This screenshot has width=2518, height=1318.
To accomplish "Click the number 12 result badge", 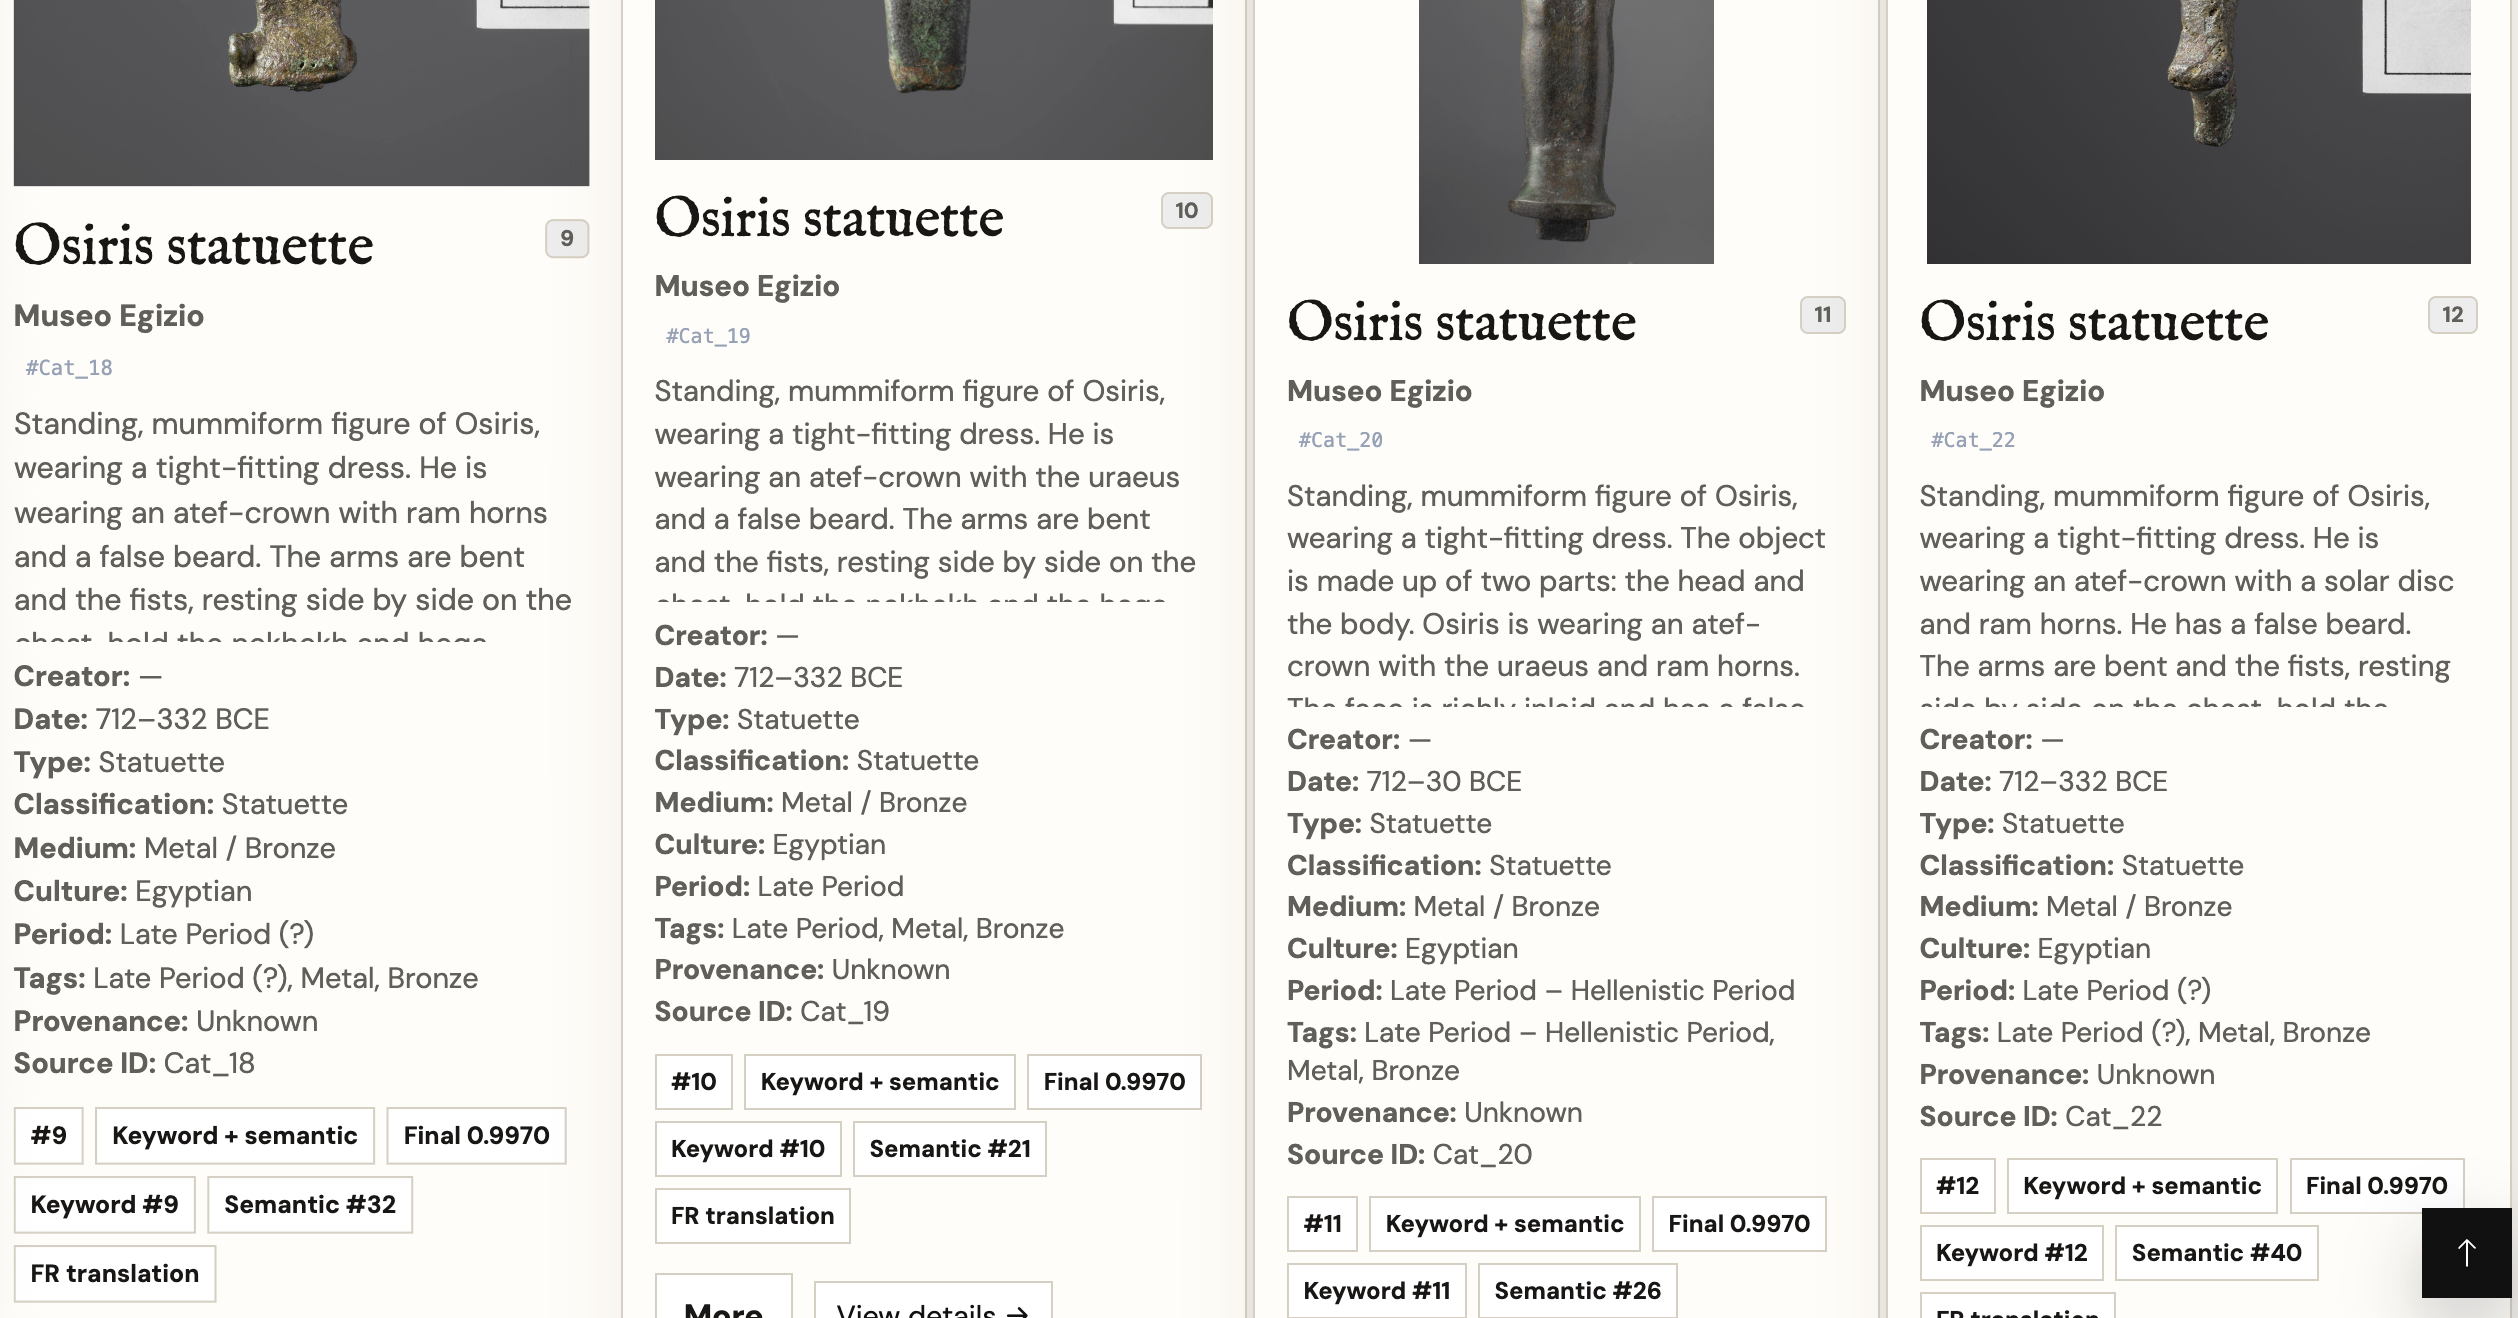I will pos(2452,315).
